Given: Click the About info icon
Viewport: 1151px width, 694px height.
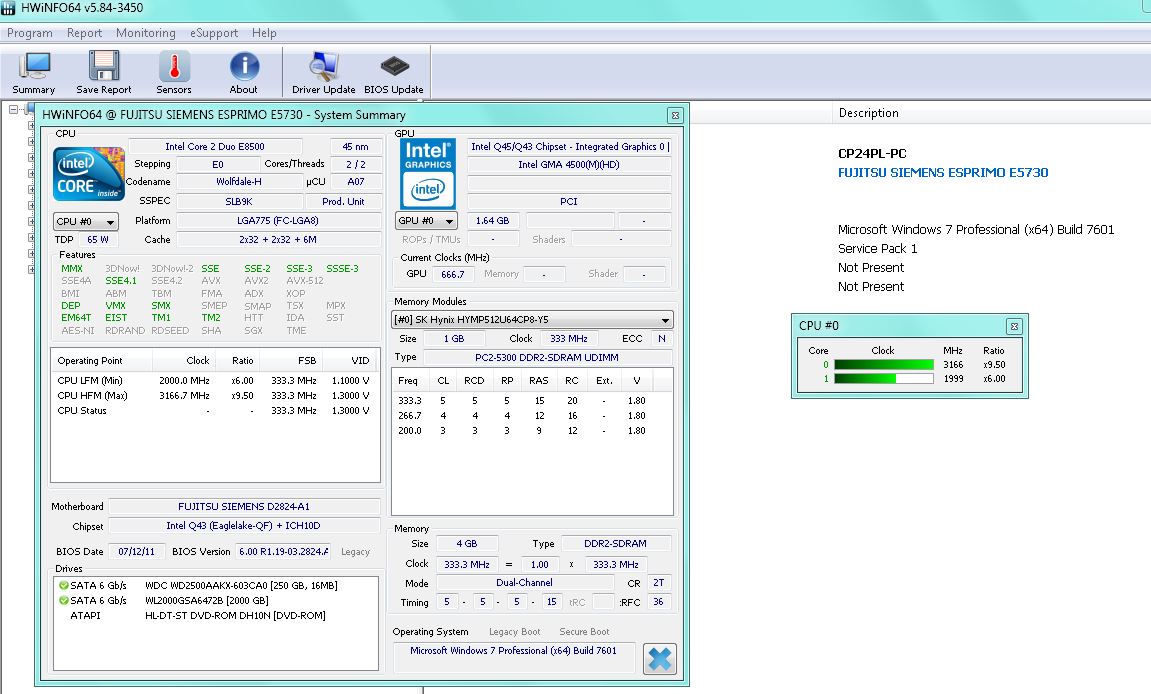Looking at the screenshot, I should [x=244, y=73].
